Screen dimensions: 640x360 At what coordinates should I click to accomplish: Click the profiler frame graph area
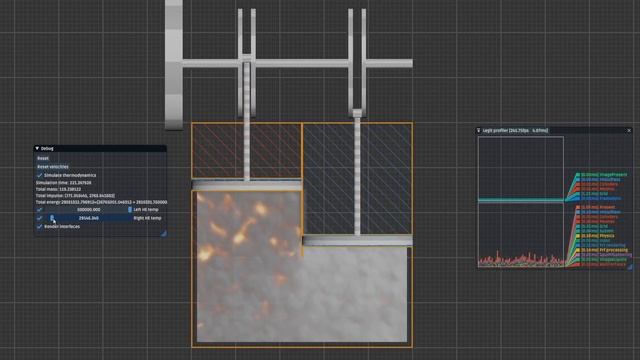[521, 202]
